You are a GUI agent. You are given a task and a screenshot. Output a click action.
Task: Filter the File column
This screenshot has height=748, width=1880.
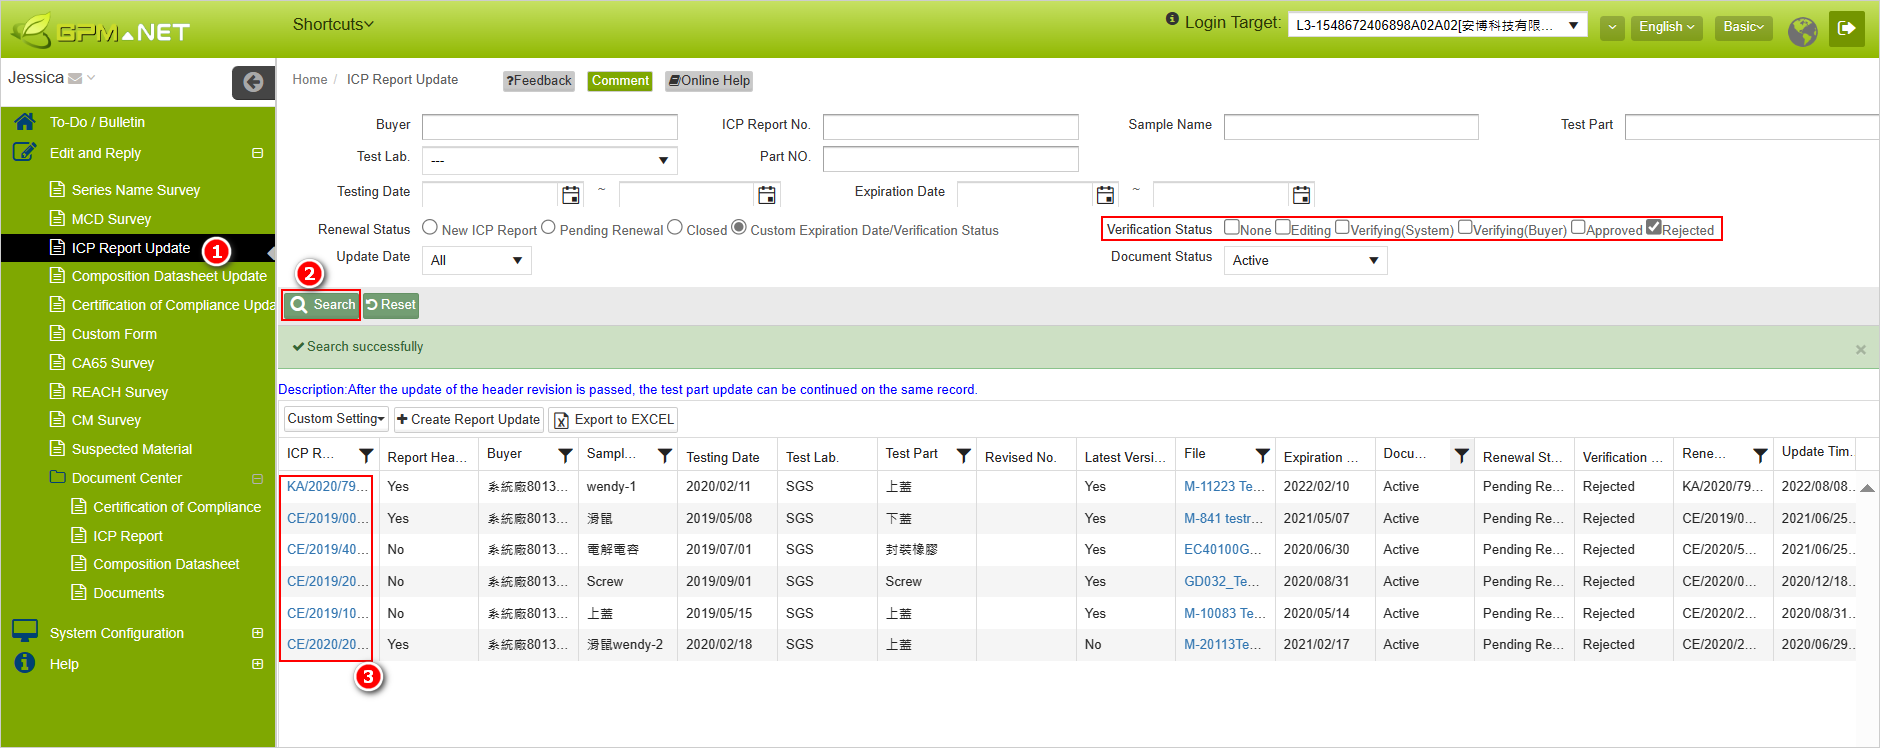tap(1262, 455)
